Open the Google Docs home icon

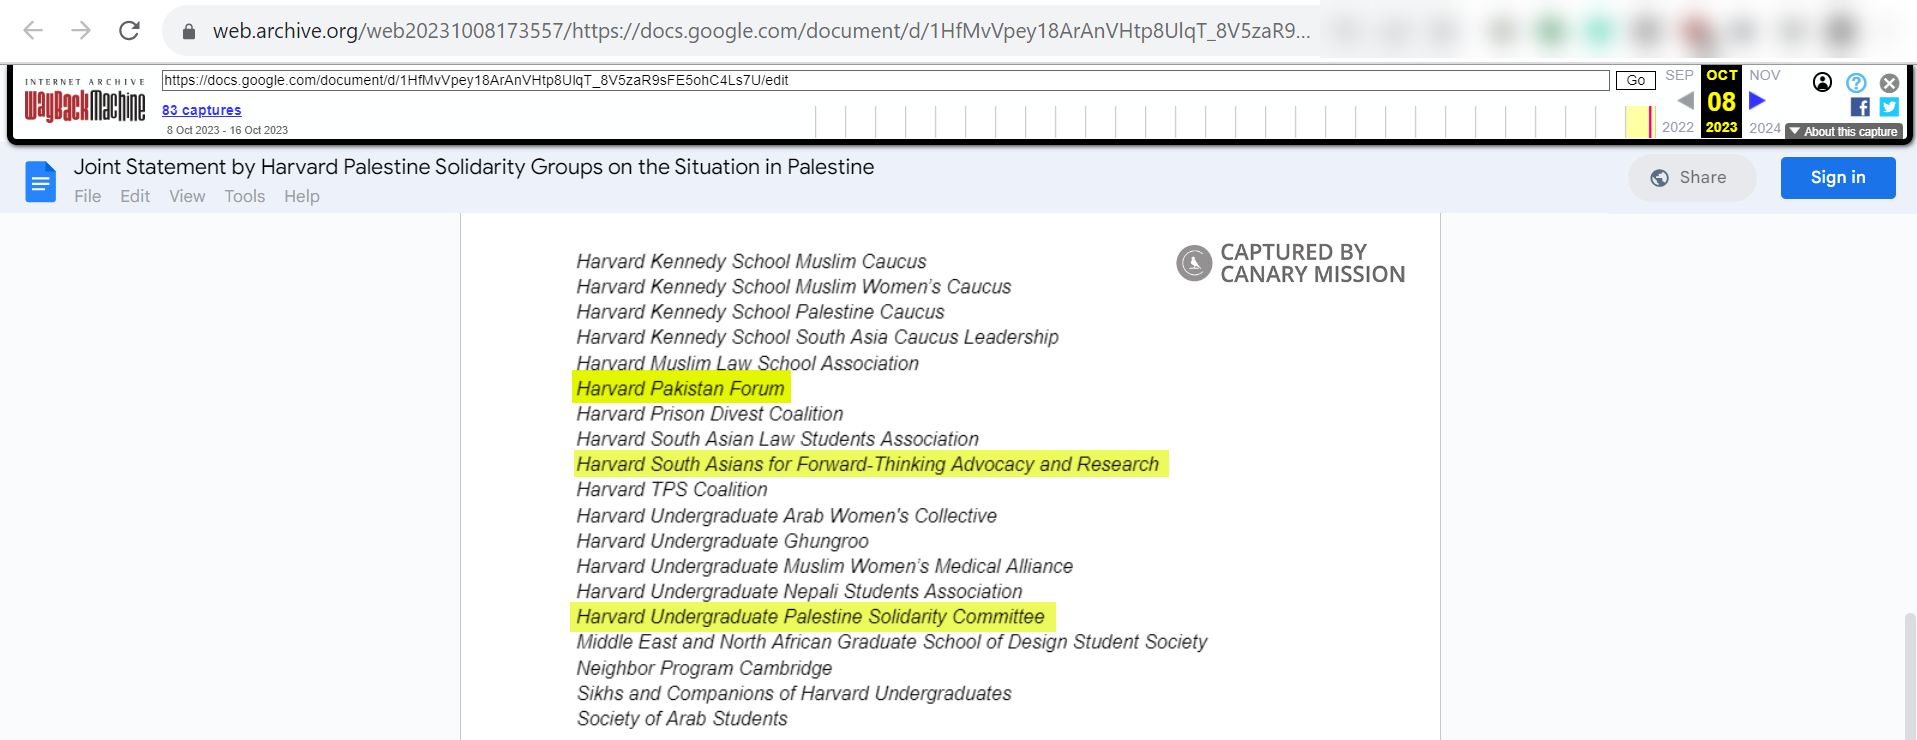pos(40,182)
